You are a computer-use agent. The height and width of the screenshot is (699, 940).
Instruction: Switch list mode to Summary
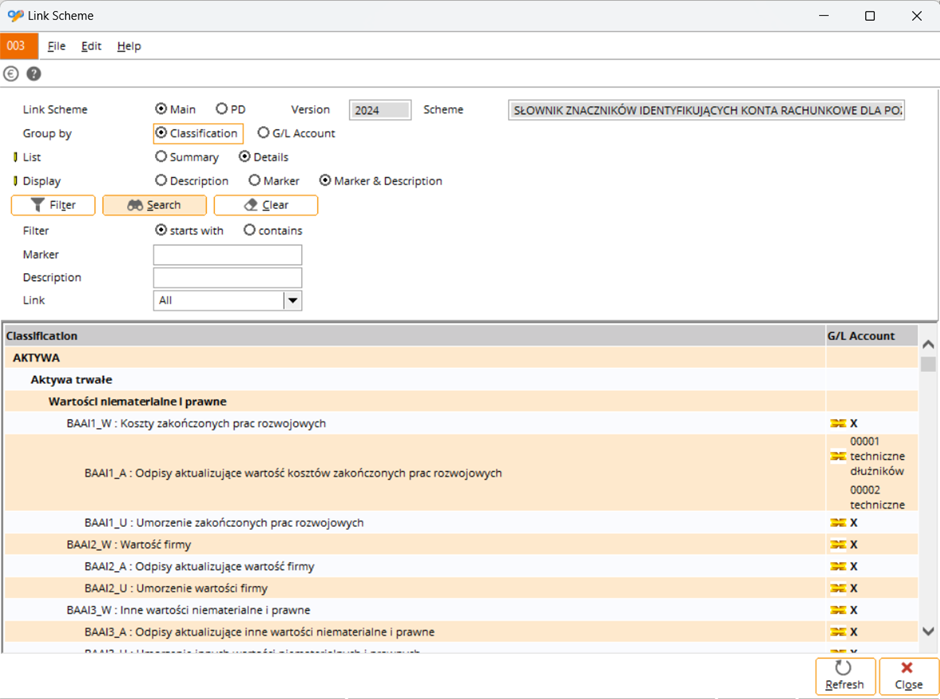point(161,157)
